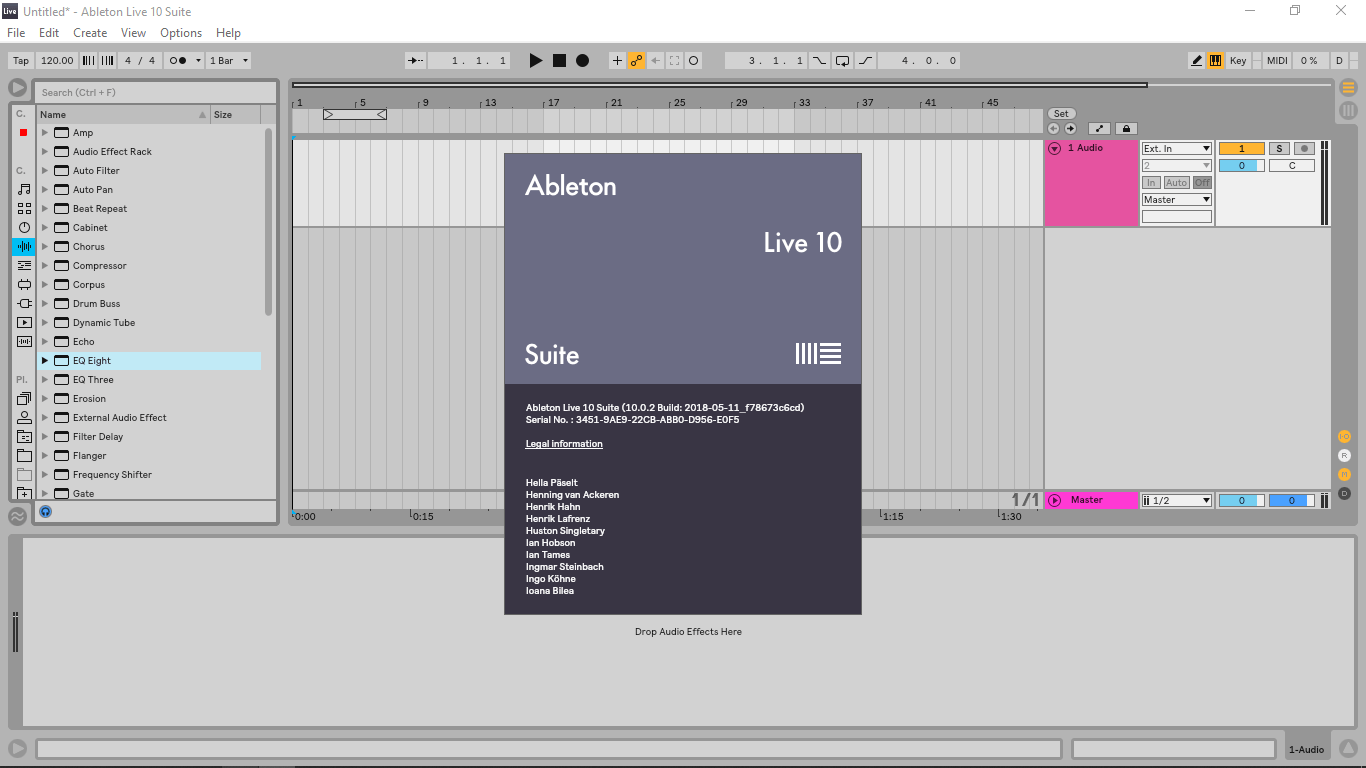Open the Options menu
Image resolution: width=1366 pixels, height=768 pixels.
click(181, 33)
